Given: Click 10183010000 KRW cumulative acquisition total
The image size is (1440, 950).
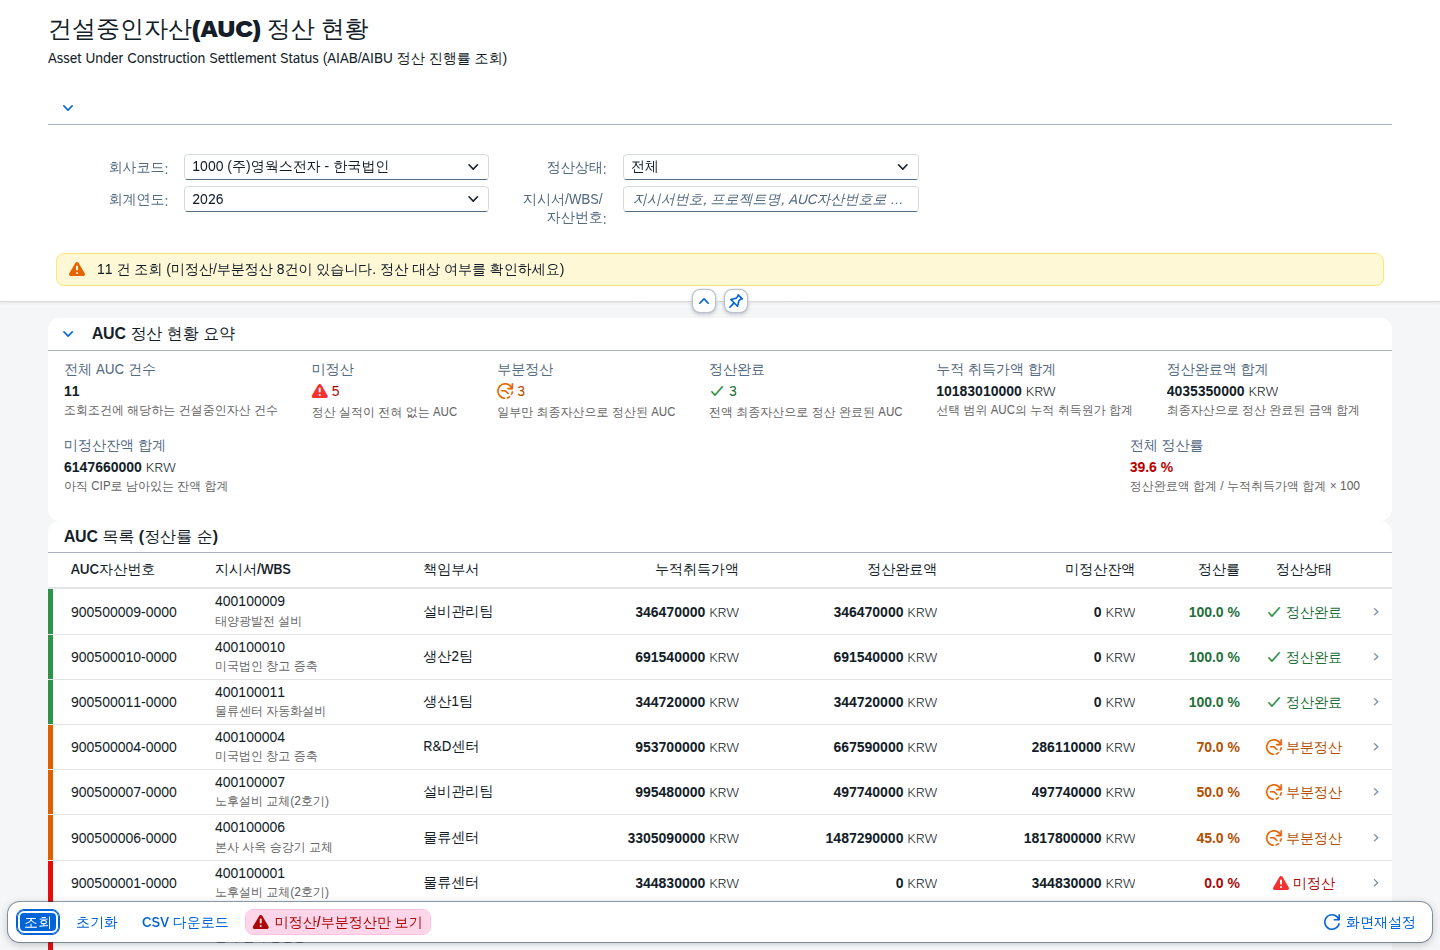Looking at the screenshot, I should pos(996,391).
